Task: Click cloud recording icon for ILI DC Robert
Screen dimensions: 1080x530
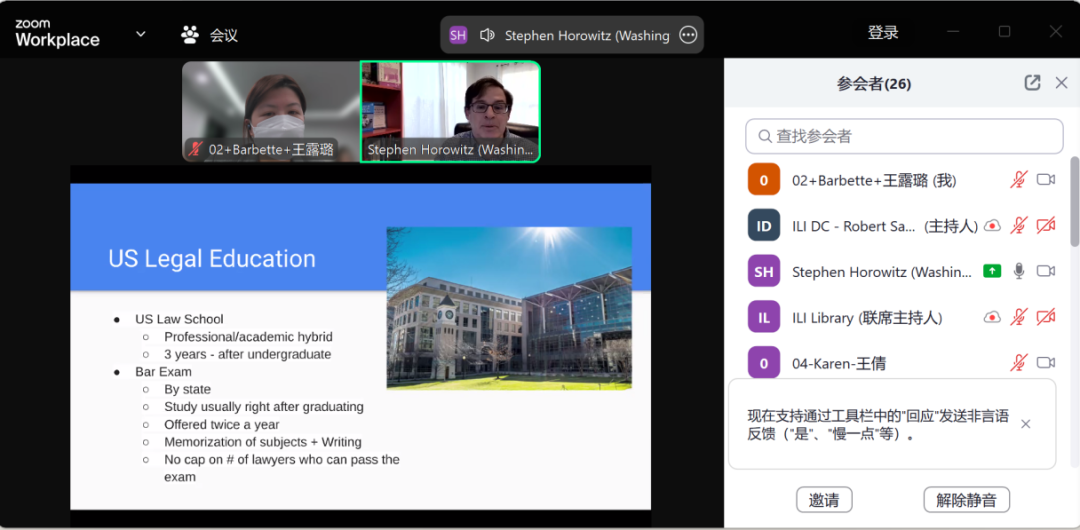Action: point(992,225)
